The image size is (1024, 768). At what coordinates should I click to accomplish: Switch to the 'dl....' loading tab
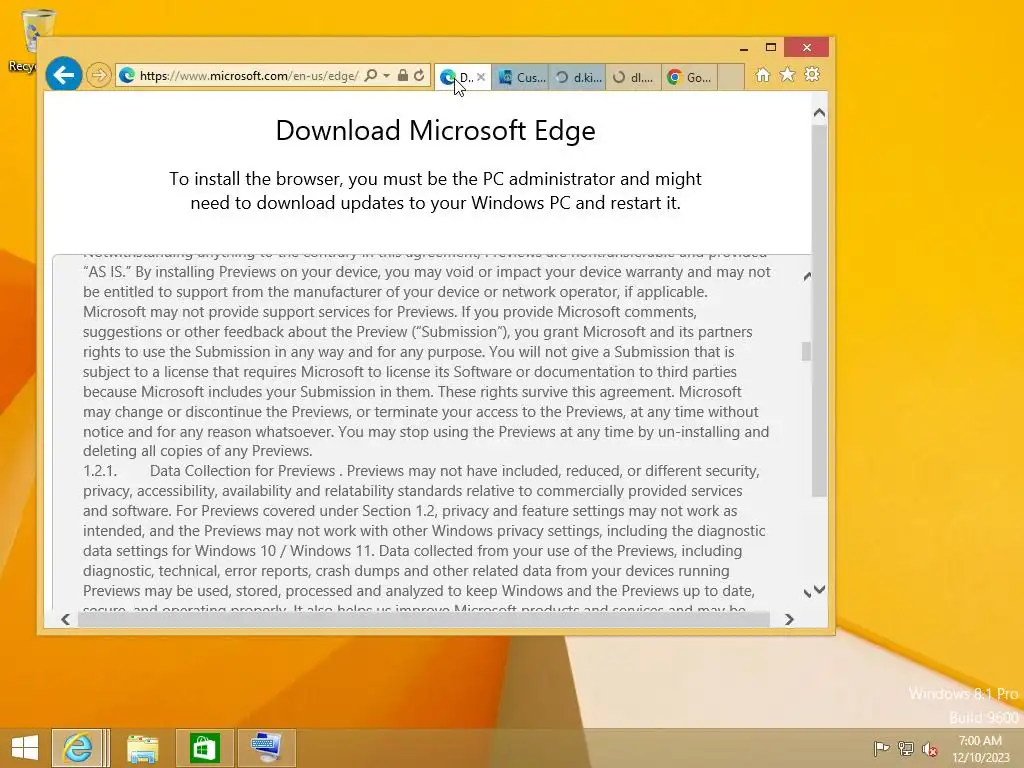[633, 77]
